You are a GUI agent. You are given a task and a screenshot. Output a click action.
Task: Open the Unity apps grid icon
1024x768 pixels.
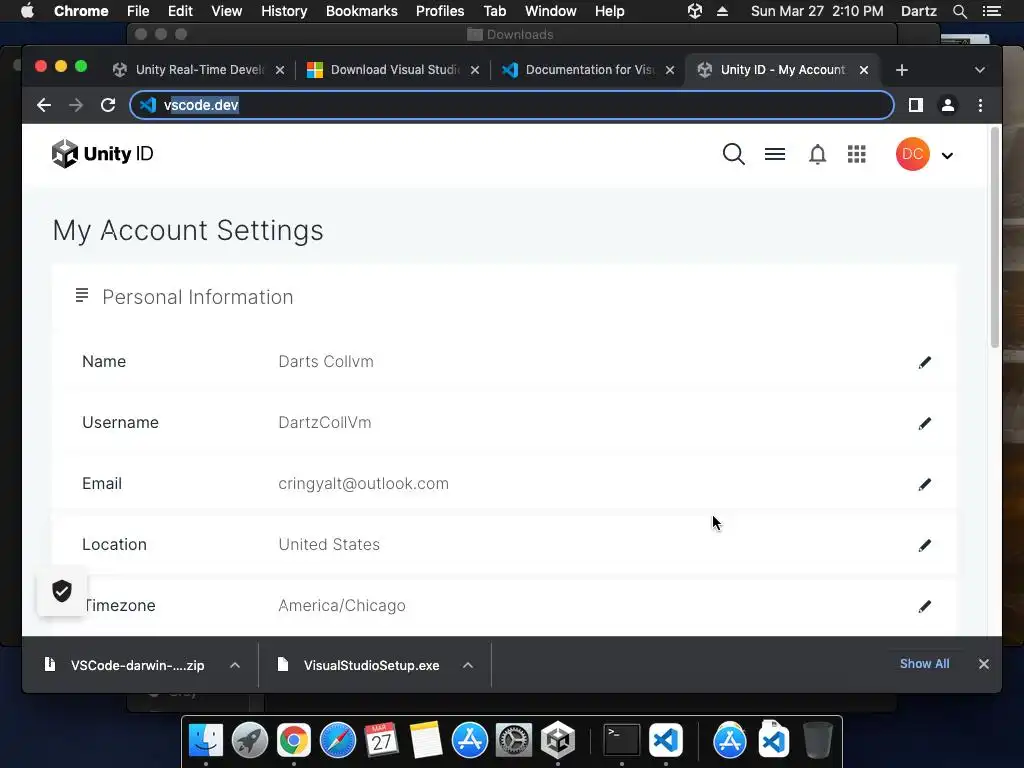tap(856, 154)
